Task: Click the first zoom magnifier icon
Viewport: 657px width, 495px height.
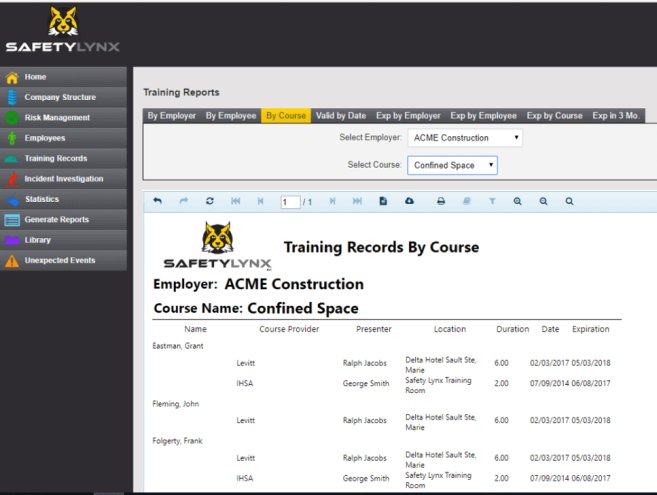Action: [x=517, y=201]
